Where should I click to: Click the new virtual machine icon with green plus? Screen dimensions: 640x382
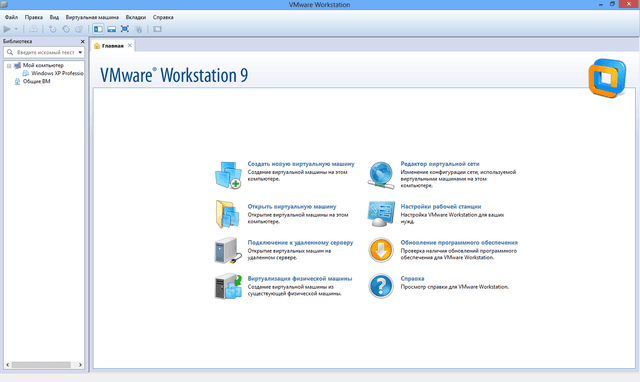pyautogui.click(x=228, y=175)
